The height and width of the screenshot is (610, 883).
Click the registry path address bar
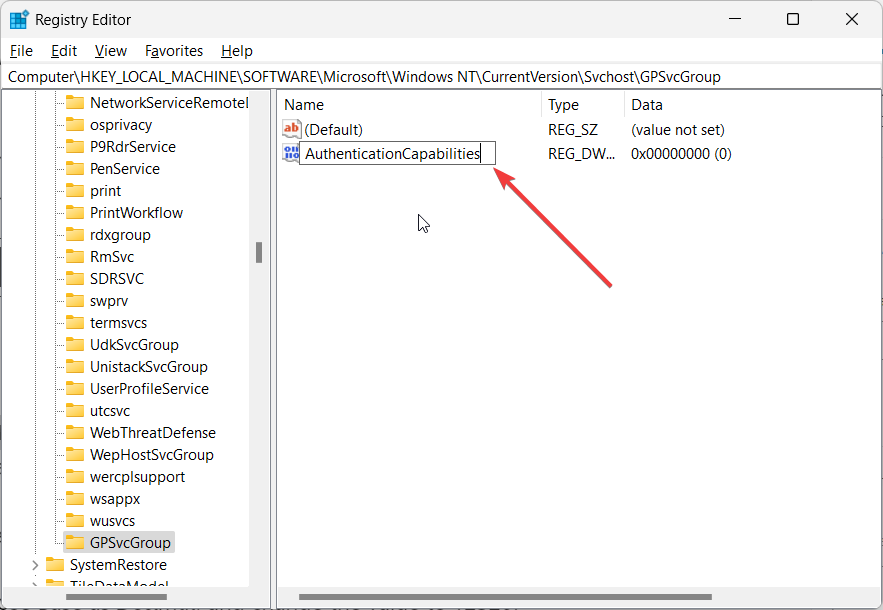click(x=442, y=77)
